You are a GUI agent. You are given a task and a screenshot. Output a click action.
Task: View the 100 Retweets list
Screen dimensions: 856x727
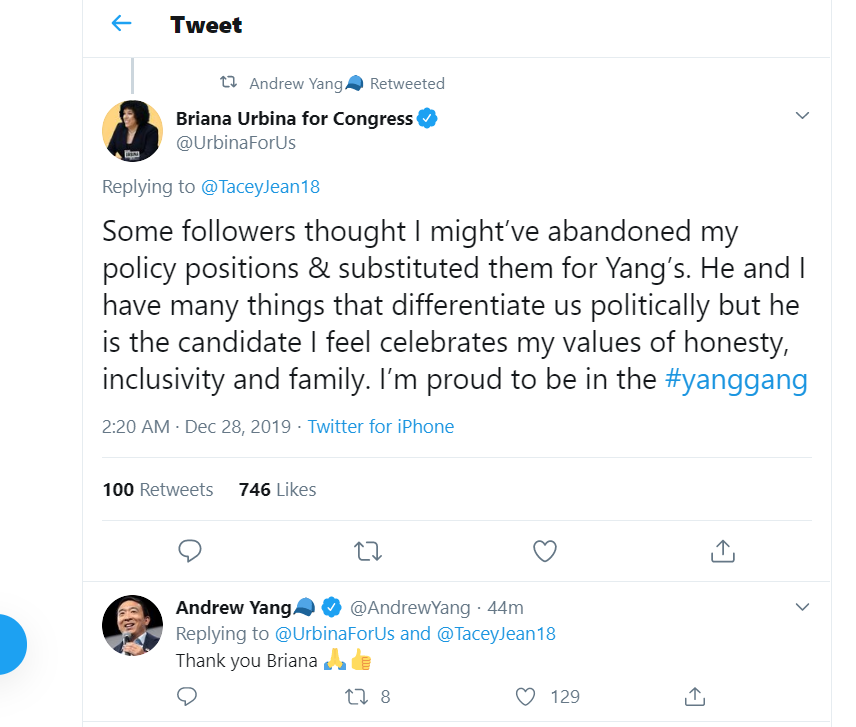pos(158,489)
